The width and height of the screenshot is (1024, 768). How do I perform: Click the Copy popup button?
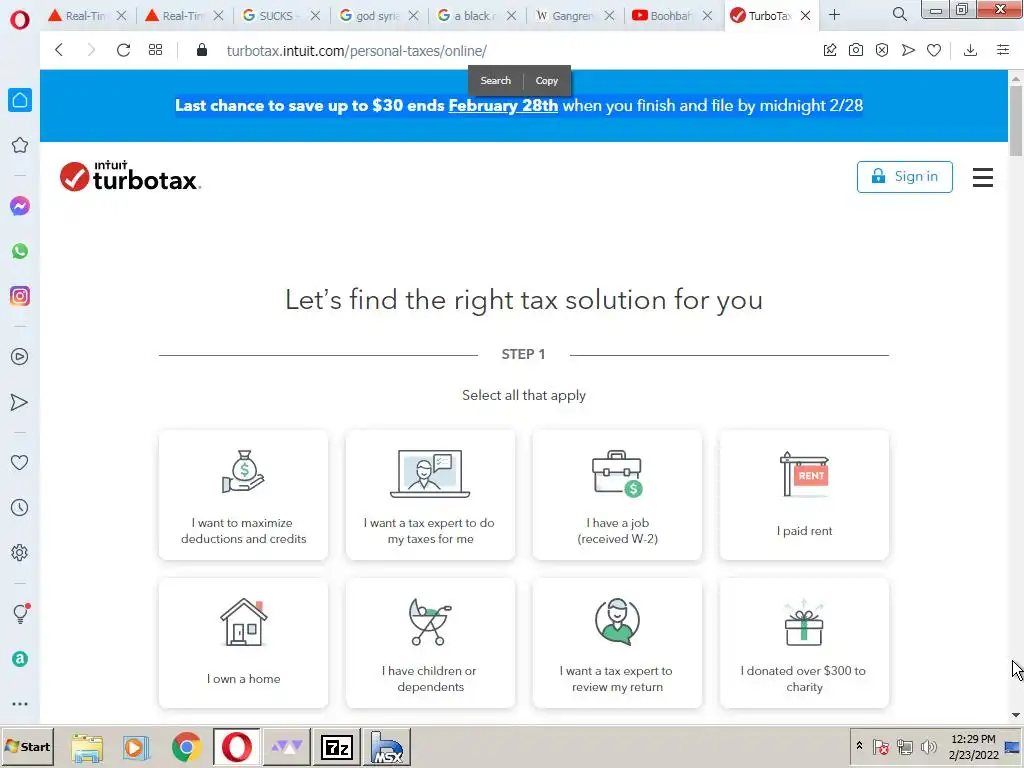pyautogui.click(x=547, y=81)
